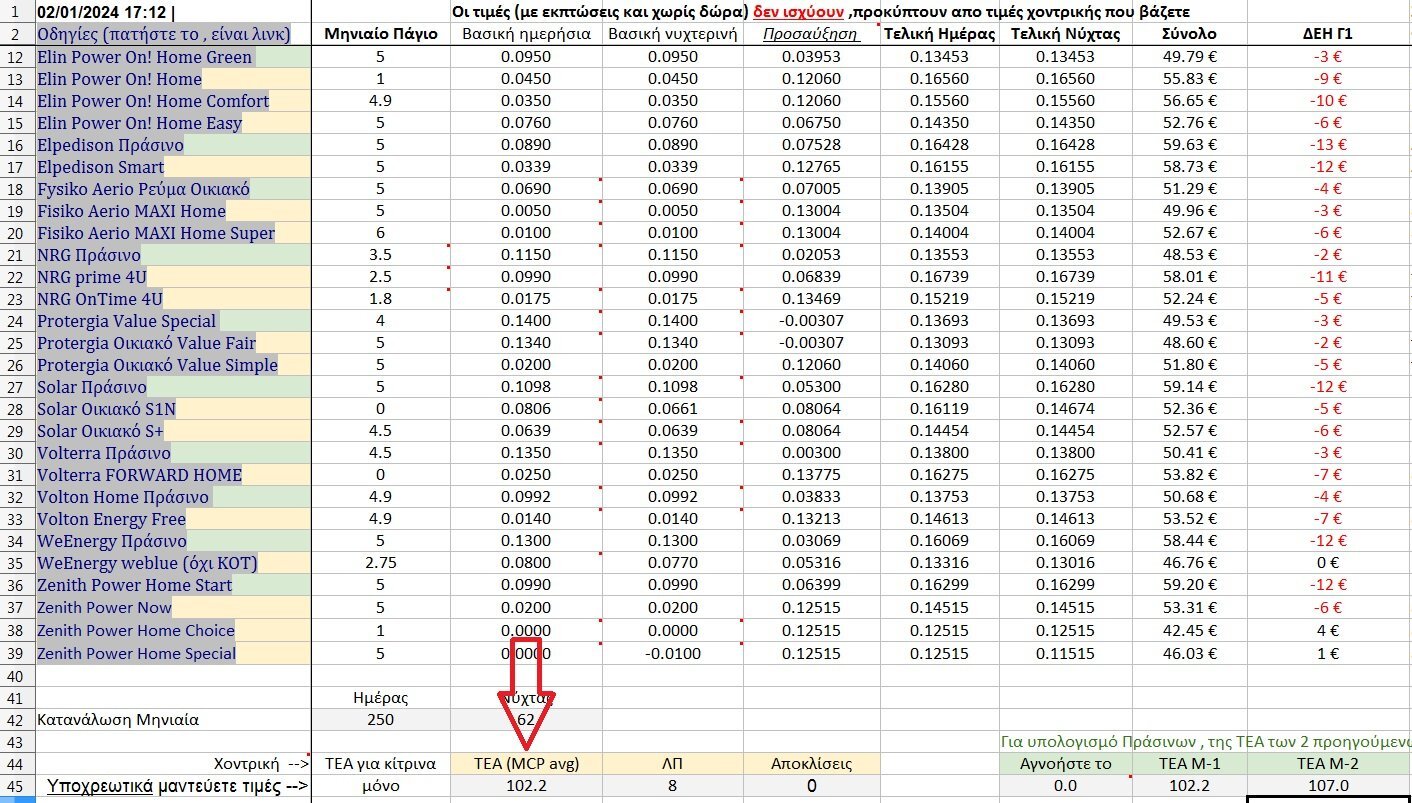Select row 27 by its row header

click(x=16, y=387)
